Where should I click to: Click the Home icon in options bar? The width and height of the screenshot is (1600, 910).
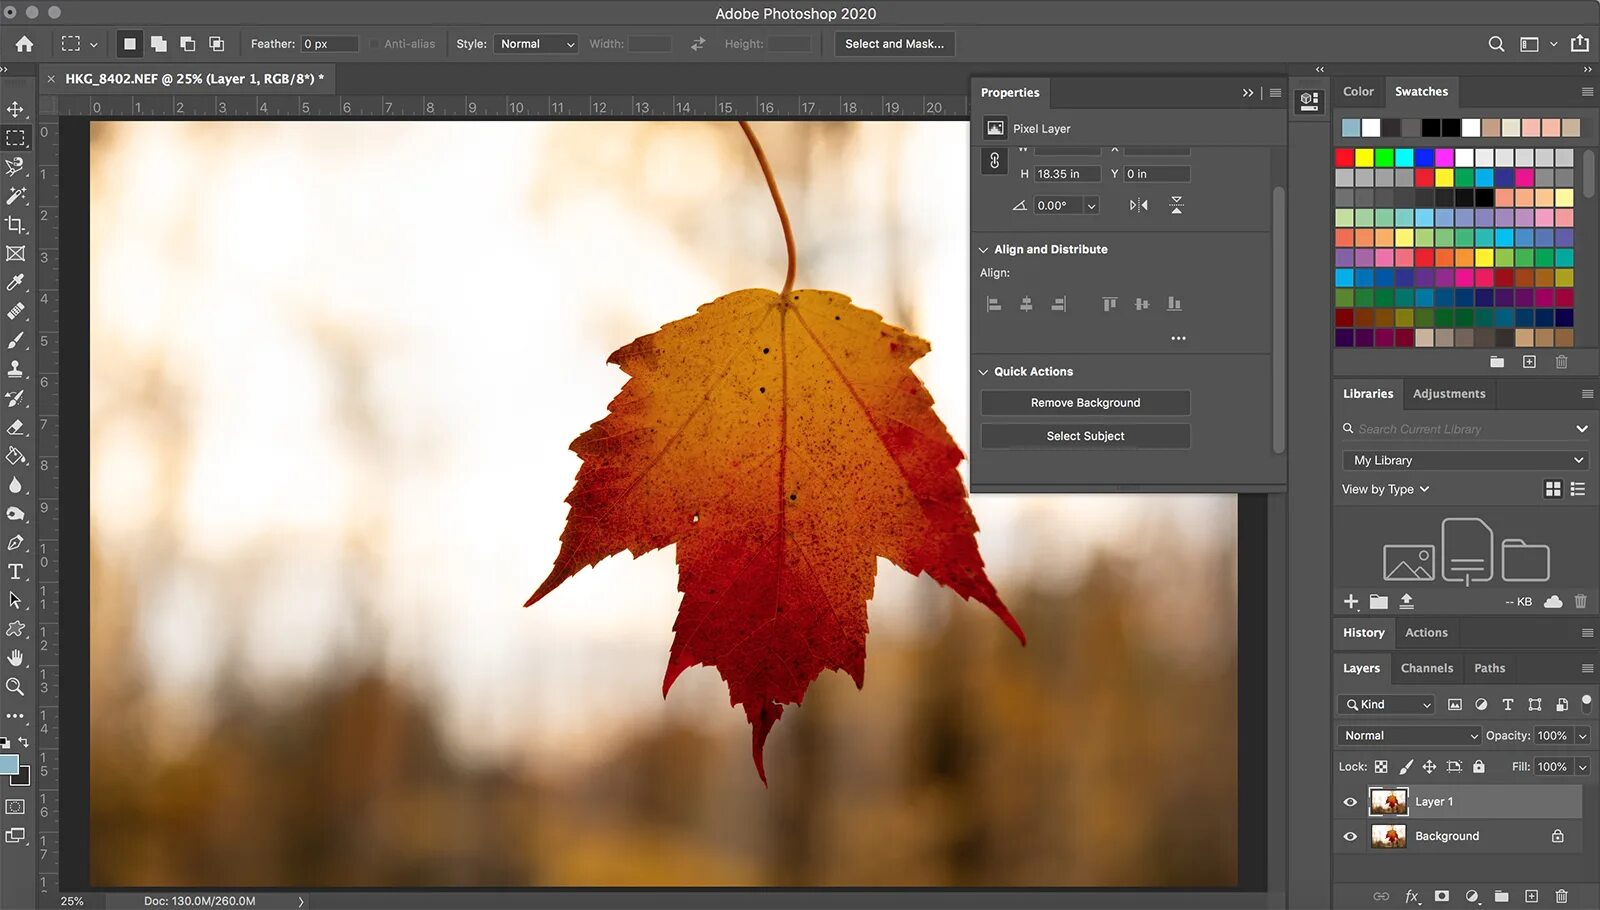(24, 44)
